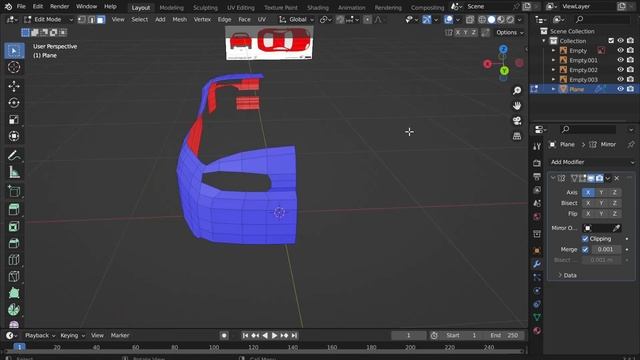Screen dimensions: 640x360
Task: Switch to the Modeling workspace tab
Action: tap(171, 7)
